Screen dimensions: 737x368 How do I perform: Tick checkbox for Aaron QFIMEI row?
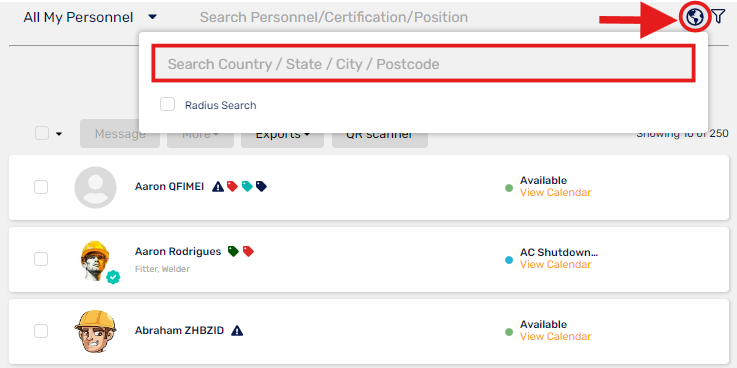click(x=41, y=187)
